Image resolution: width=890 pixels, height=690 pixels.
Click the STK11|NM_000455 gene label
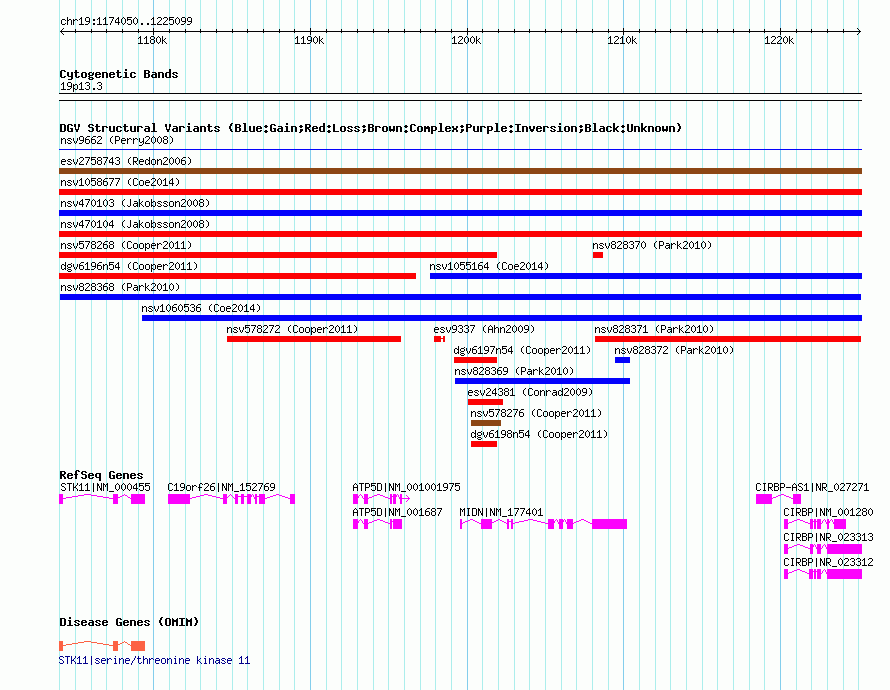(x=105, y=487)
